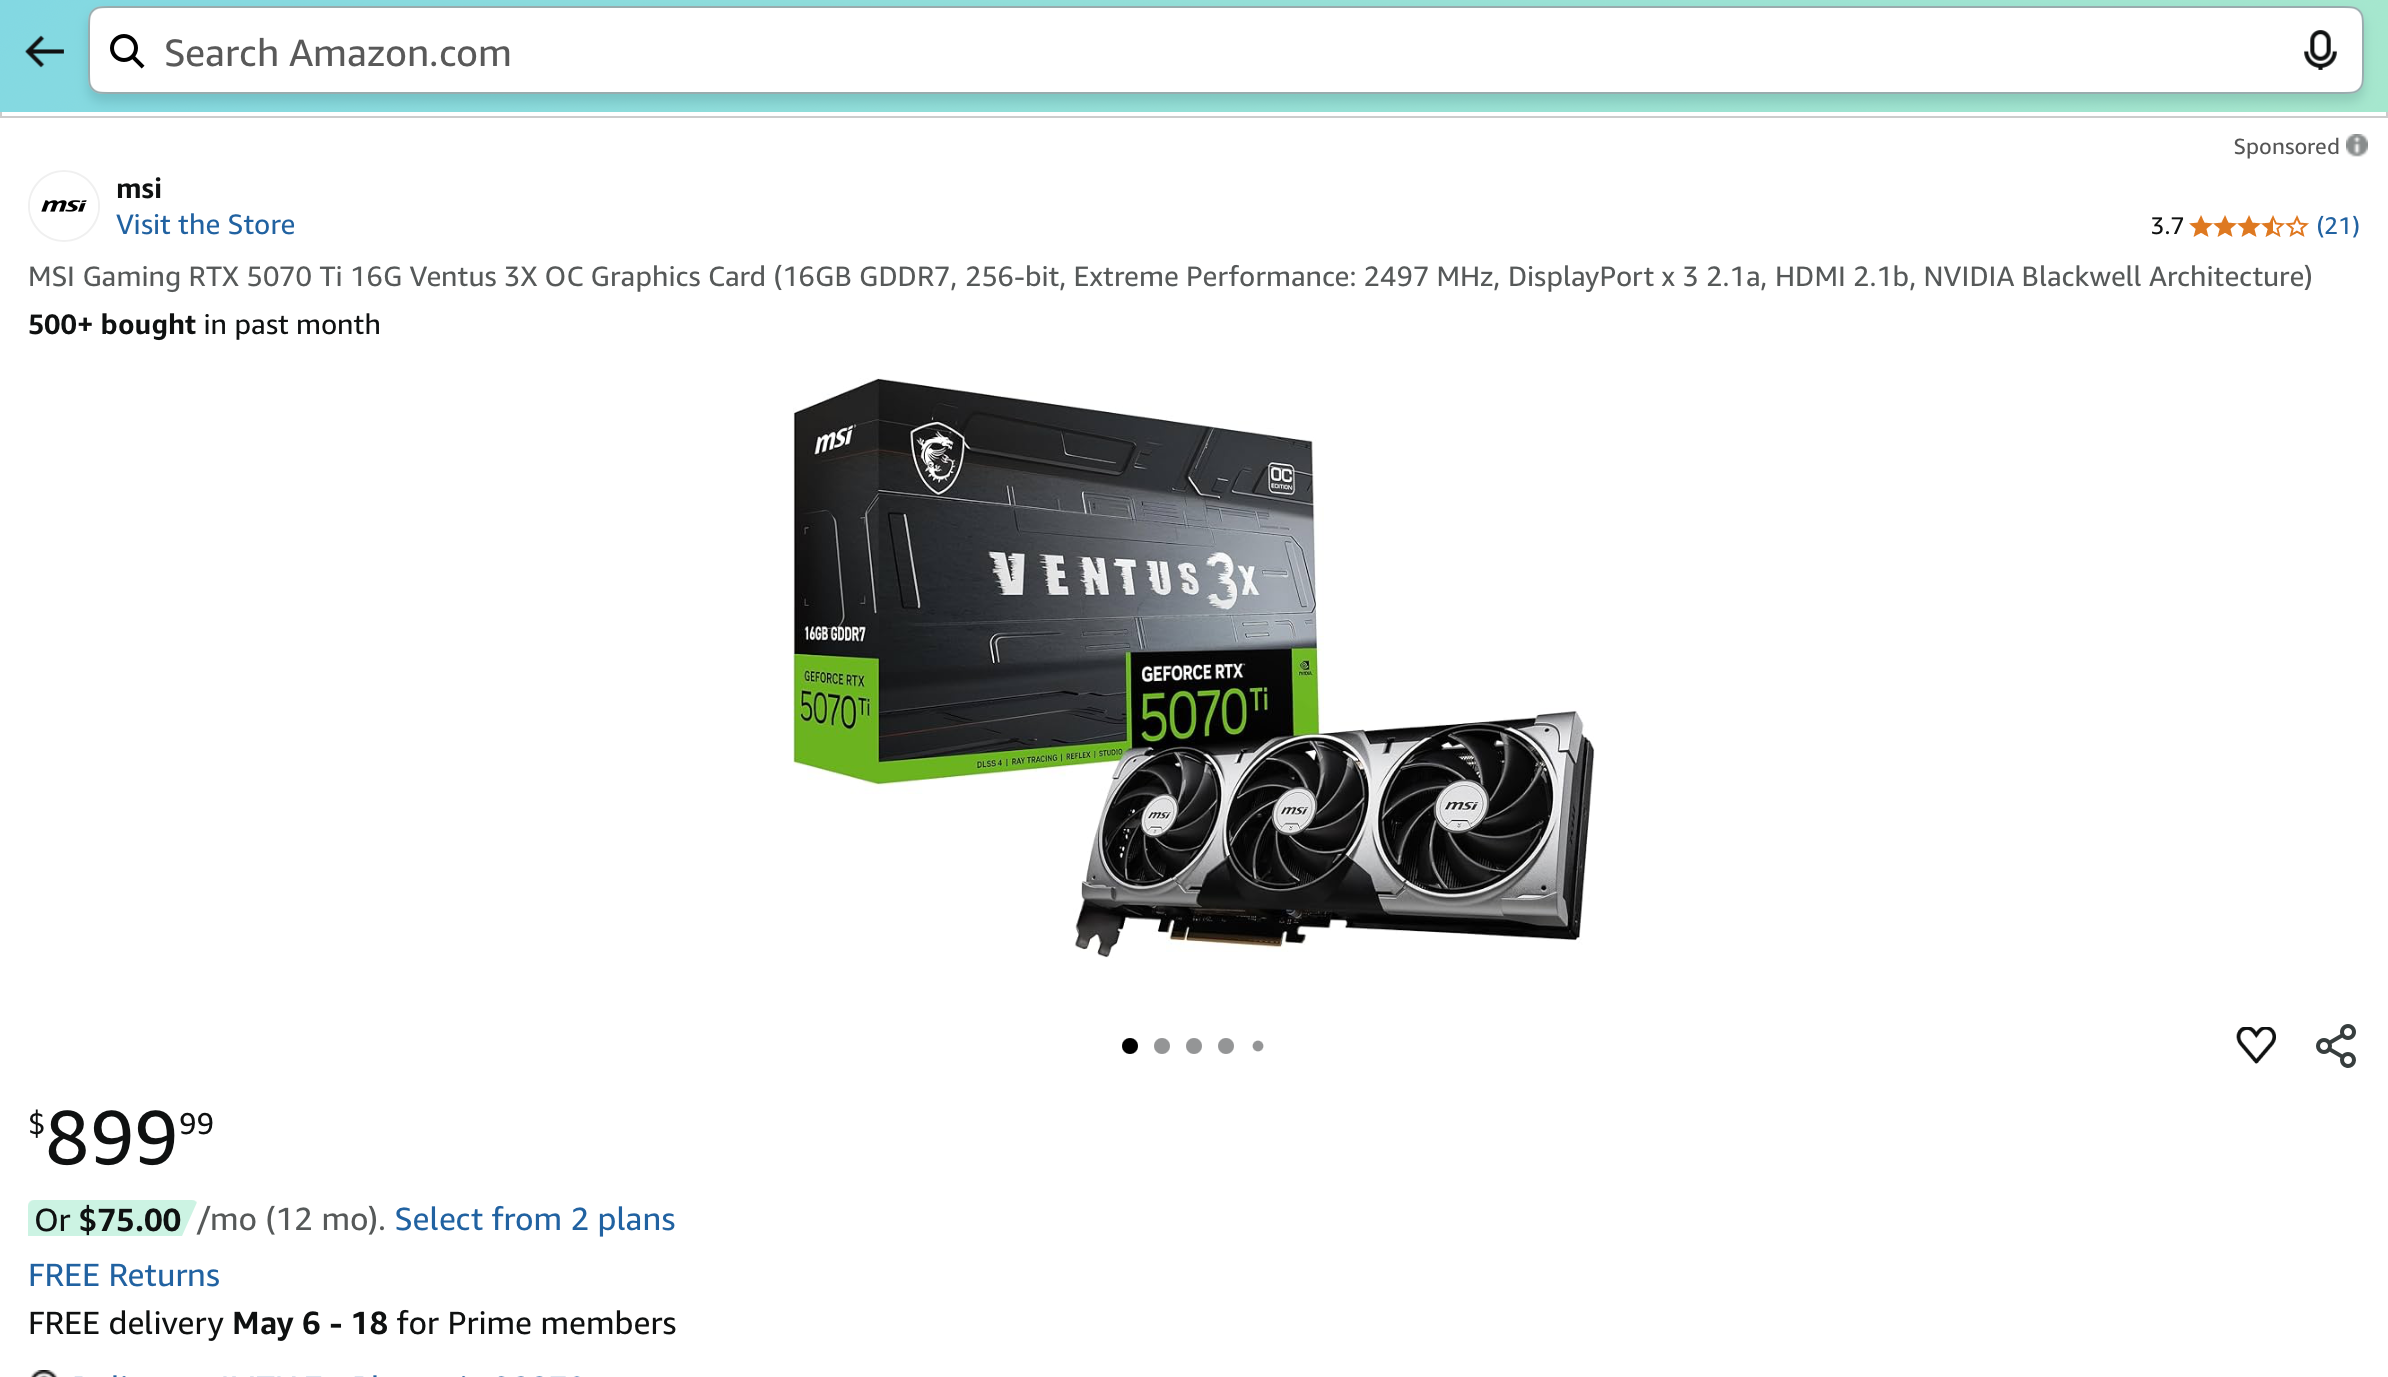The width and height of the screenshot is (2388, 1377).
Task: Enlarge the RTX 5070 Ti product photo
Action: point(1193,667)
